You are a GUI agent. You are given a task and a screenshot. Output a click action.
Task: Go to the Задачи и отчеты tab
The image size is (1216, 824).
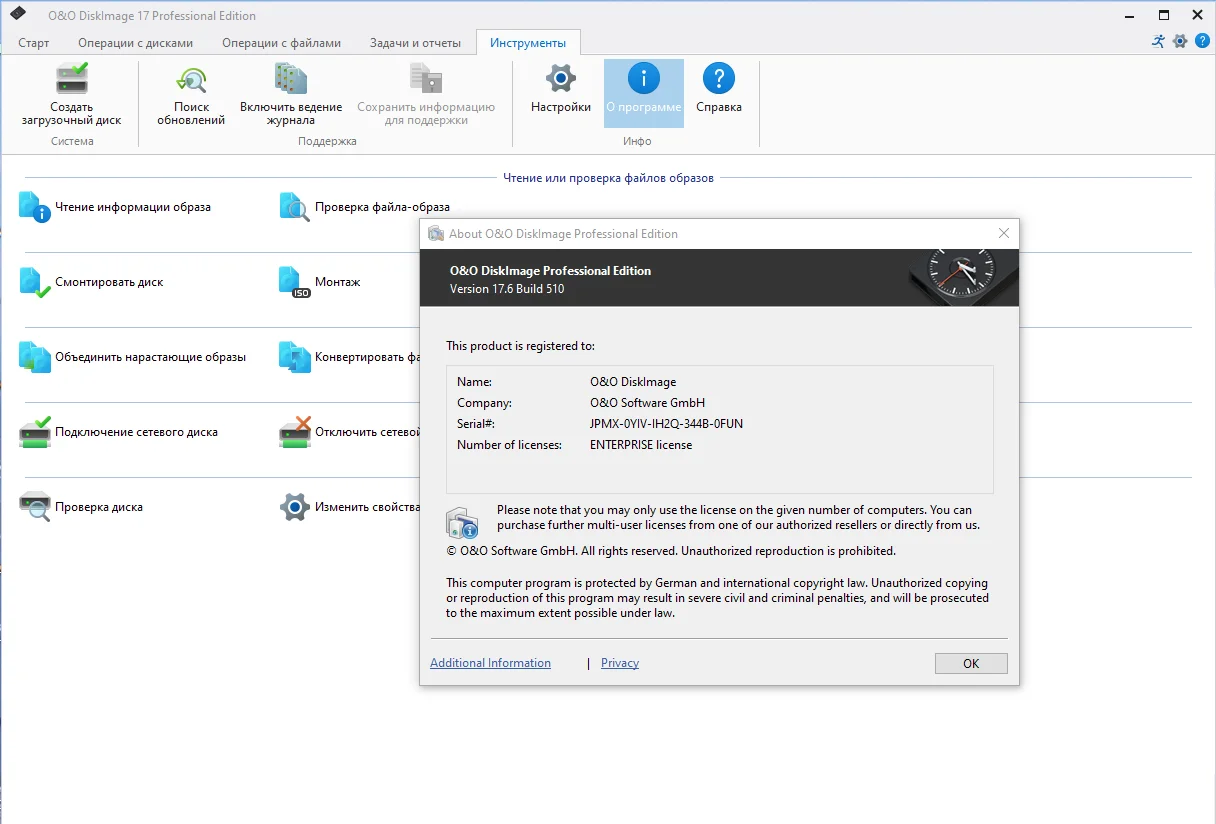(x=415, y=43)
